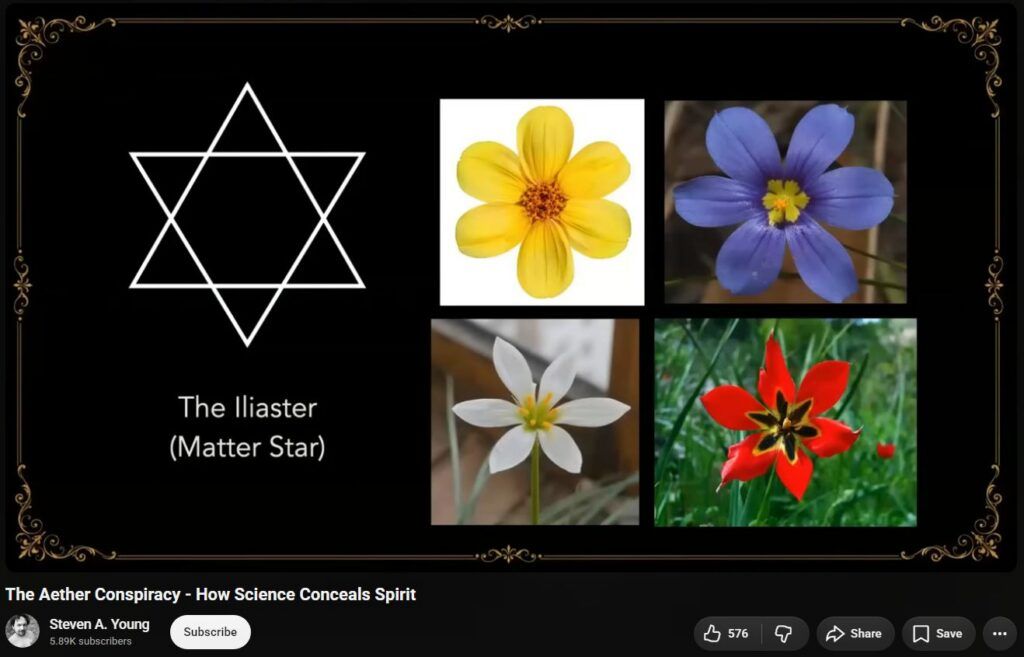Click the red tulip image in video
Screen dimensions: 1024x657
tap(785, 423)
